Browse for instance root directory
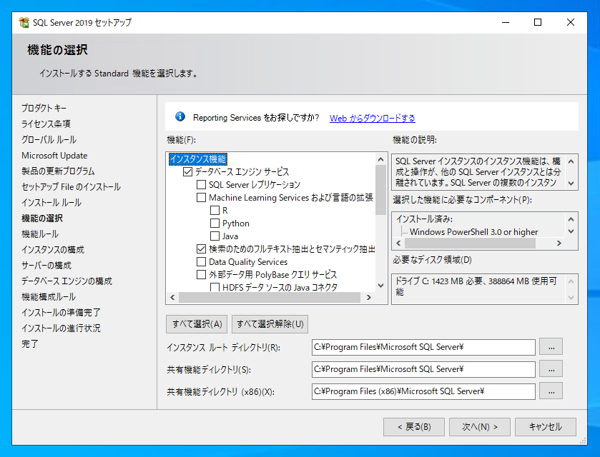 tap(551, 347)
